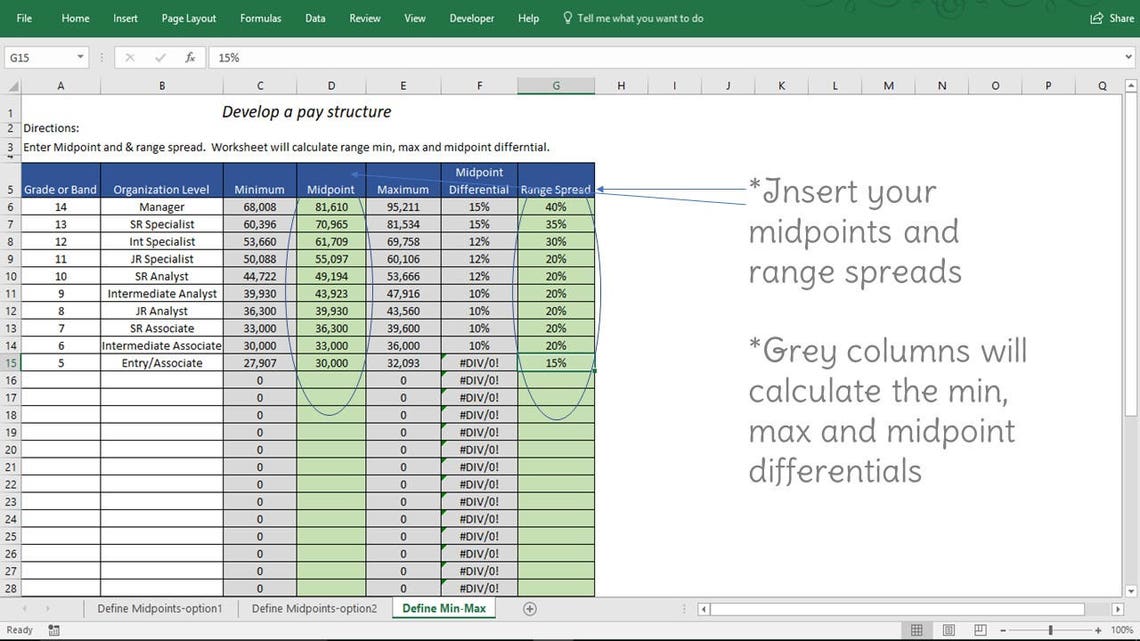Add a new worksheet with the plus button
This screenshot has height=641, width=1140.
[x=530, y=608]
